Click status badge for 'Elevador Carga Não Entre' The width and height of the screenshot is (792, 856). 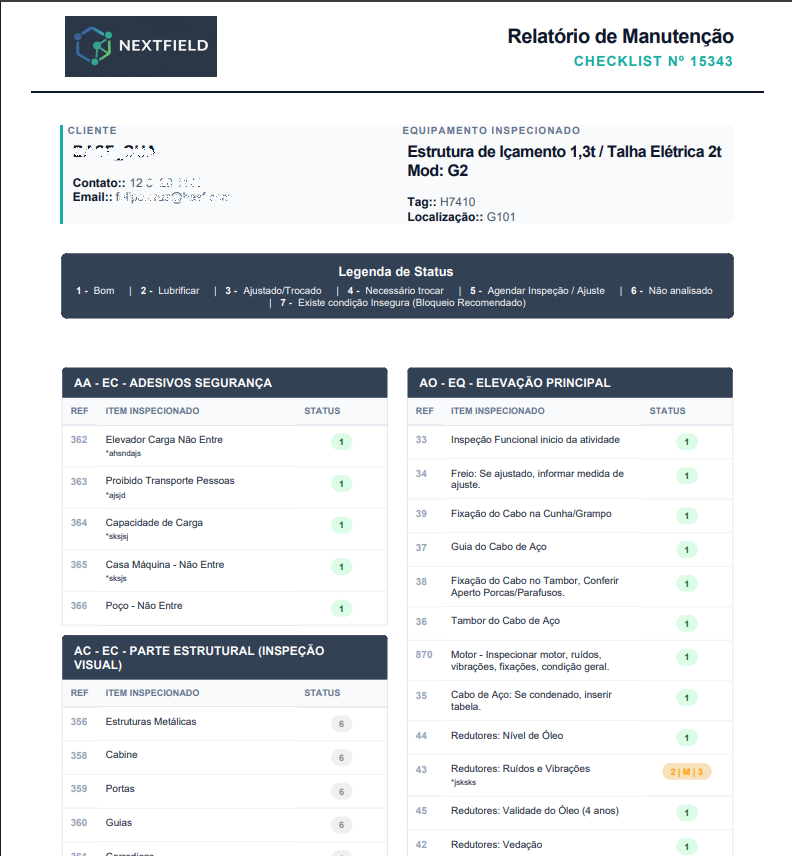coord(342,442)
